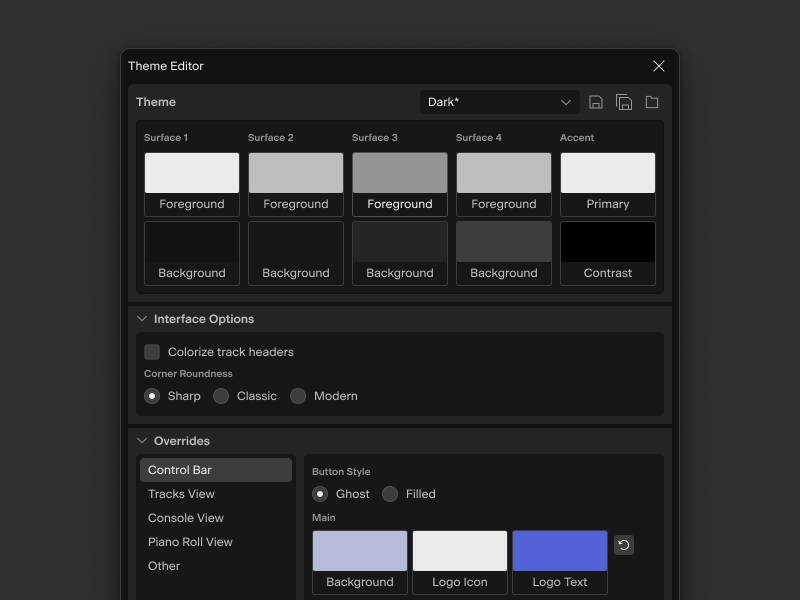
Task: Edit Accent Primary color swatch
Action: (608, 184)
